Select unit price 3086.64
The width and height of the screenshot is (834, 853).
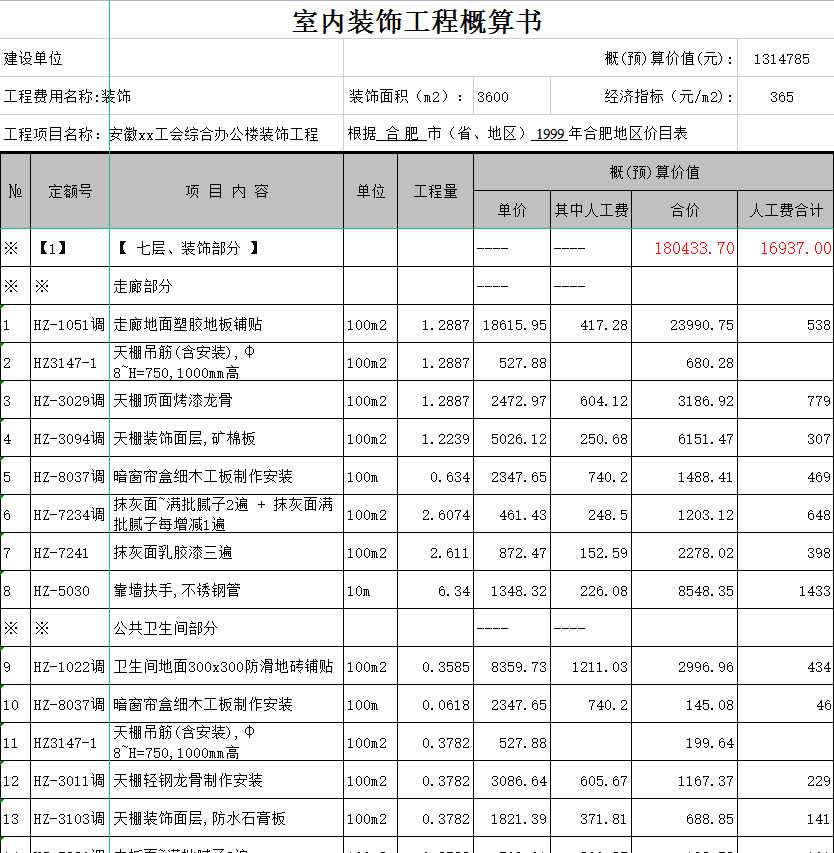click(x=519, y=781)
